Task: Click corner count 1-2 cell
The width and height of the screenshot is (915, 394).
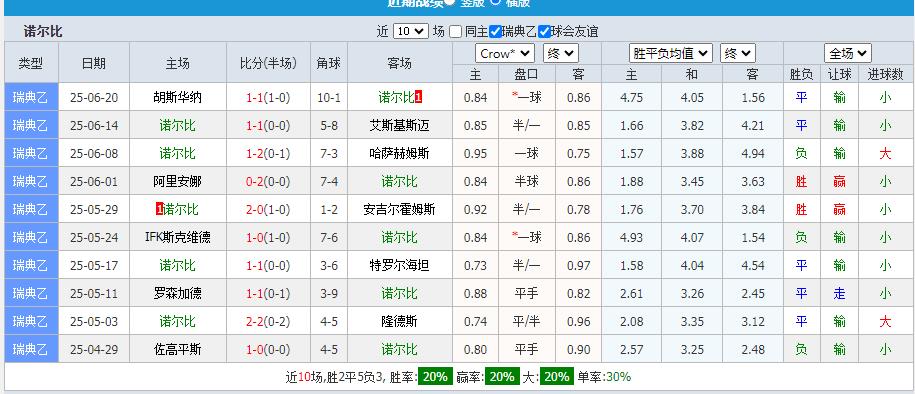Action: click(x=329, y=210)
